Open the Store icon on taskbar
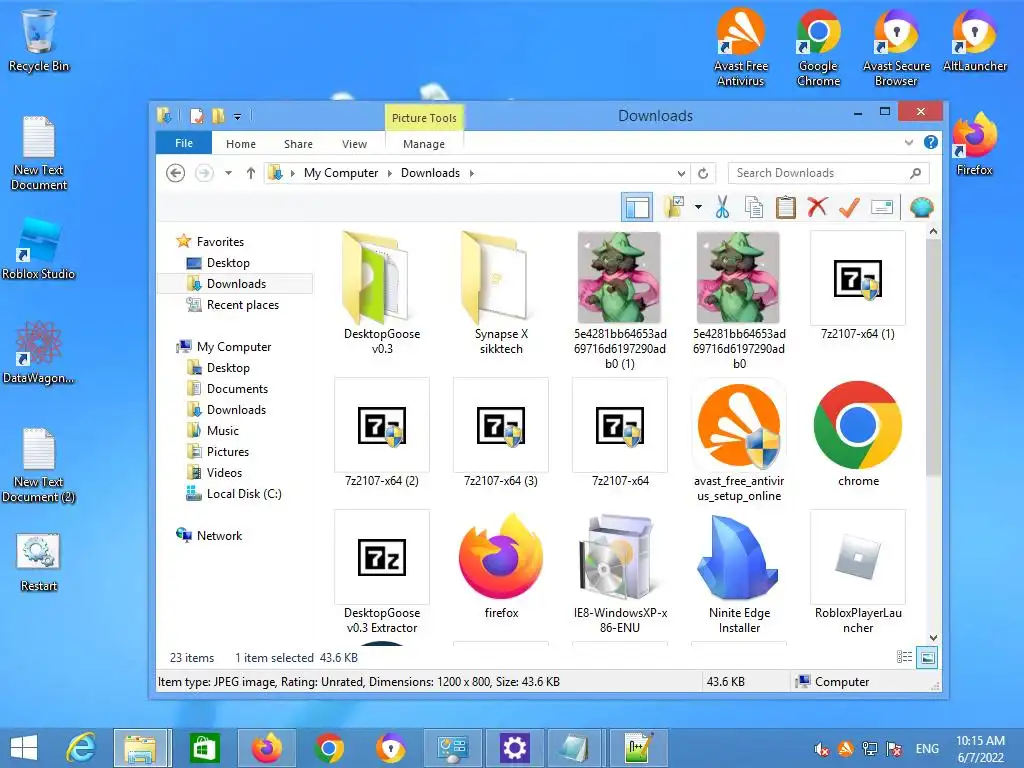The image size is (1024, 768). 204,748
